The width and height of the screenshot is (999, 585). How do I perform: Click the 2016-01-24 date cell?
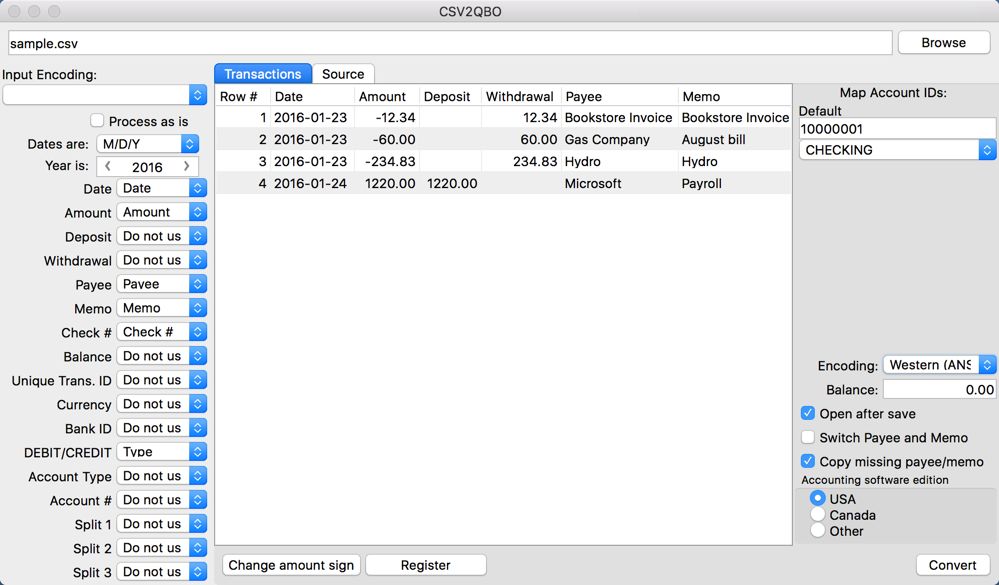point(312,184)
